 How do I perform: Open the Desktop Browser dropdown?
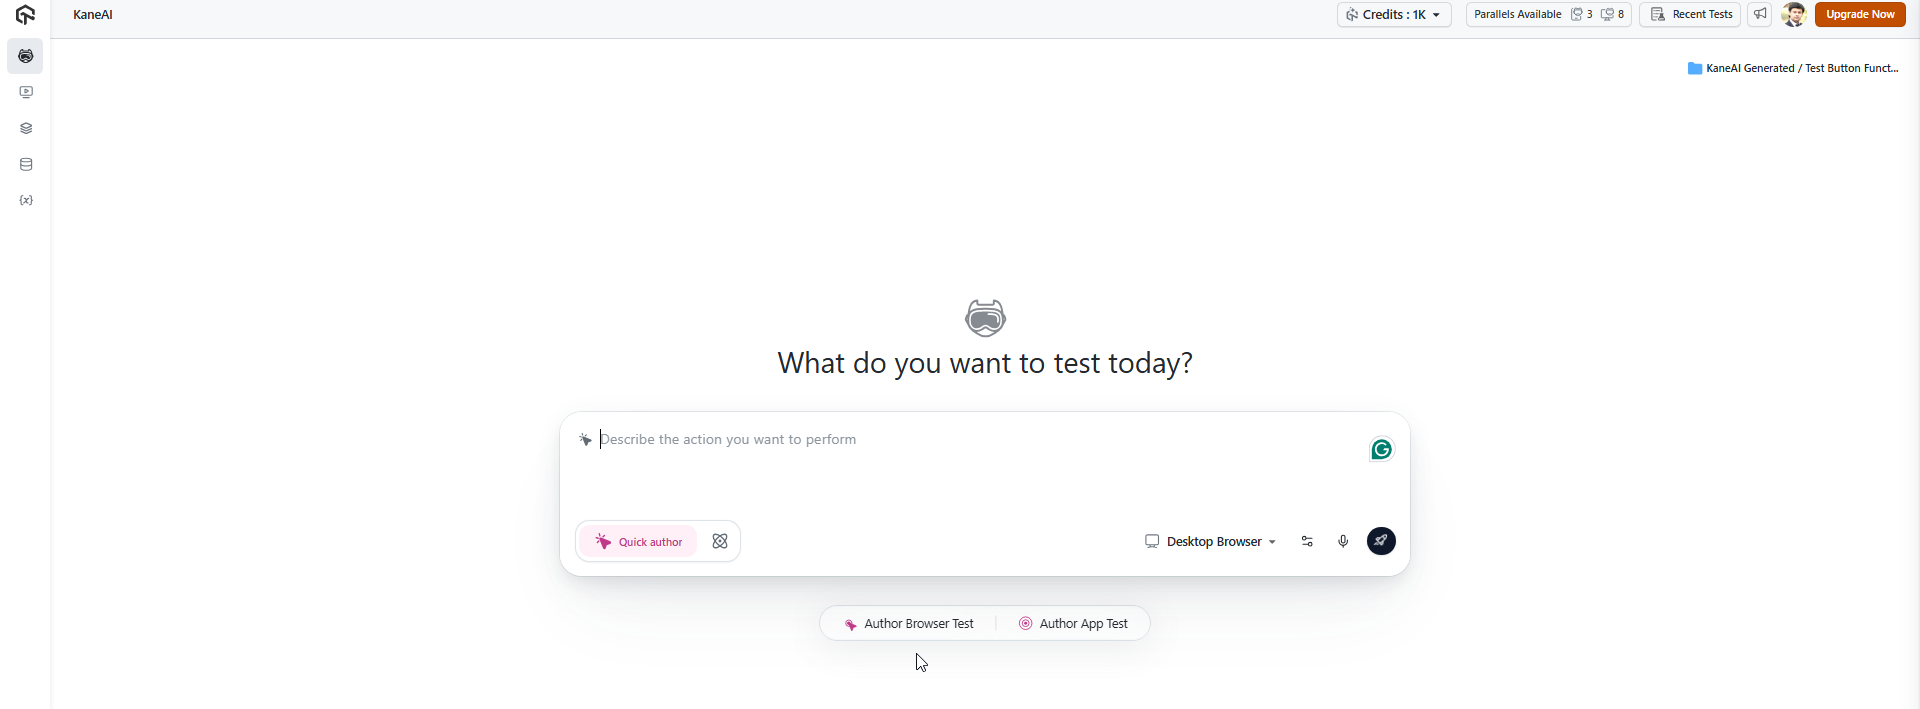[x=1211, y=541]
